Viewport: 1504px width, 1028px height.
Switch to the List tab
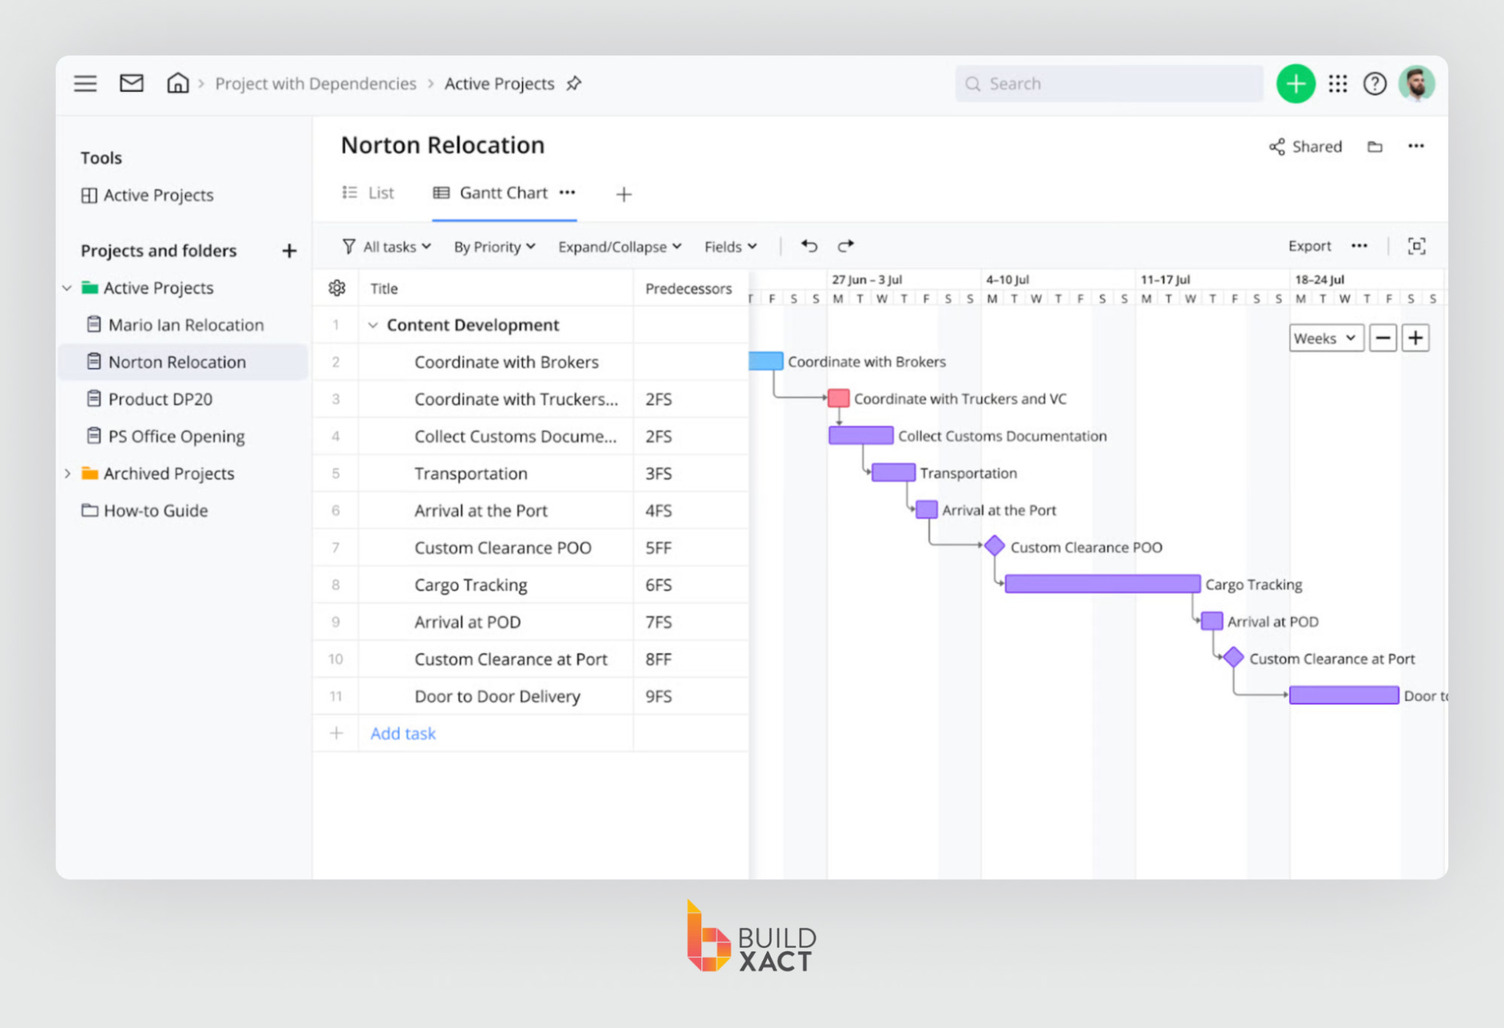tap(368, 192)
